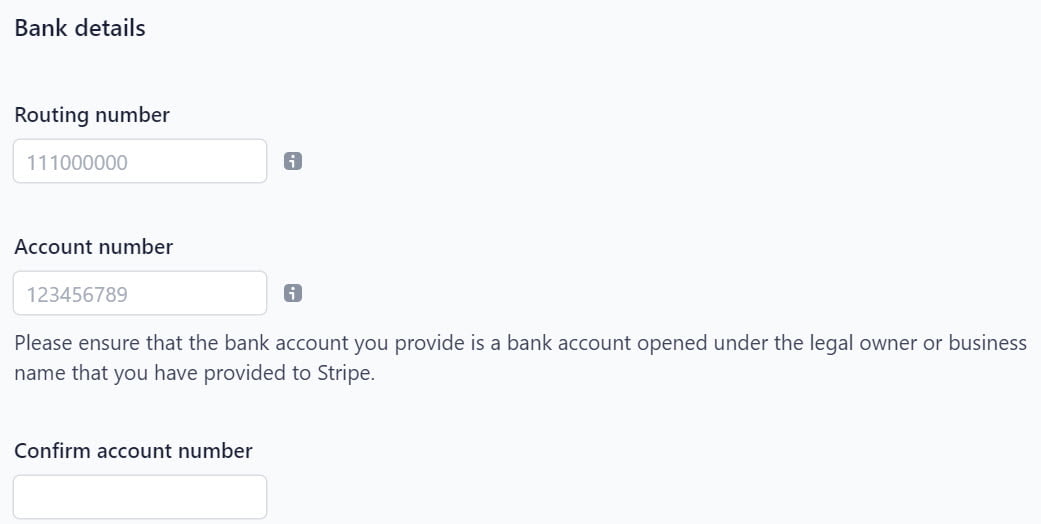Click the info icon beside Account number field
This screenshot has width=1041, height=524.
pos(293,293)
